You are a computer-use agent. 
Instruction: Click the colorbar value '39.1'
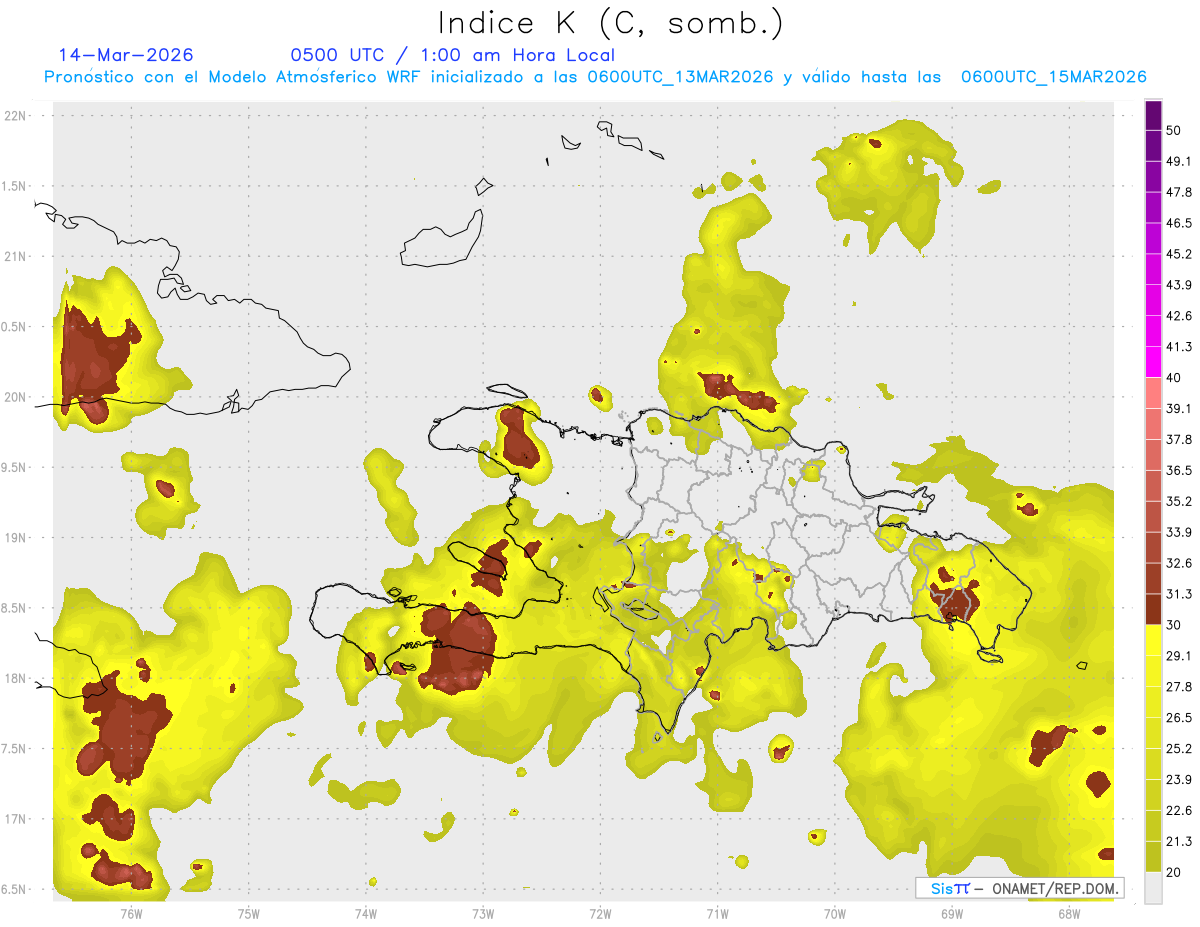tap(1178, 408)
